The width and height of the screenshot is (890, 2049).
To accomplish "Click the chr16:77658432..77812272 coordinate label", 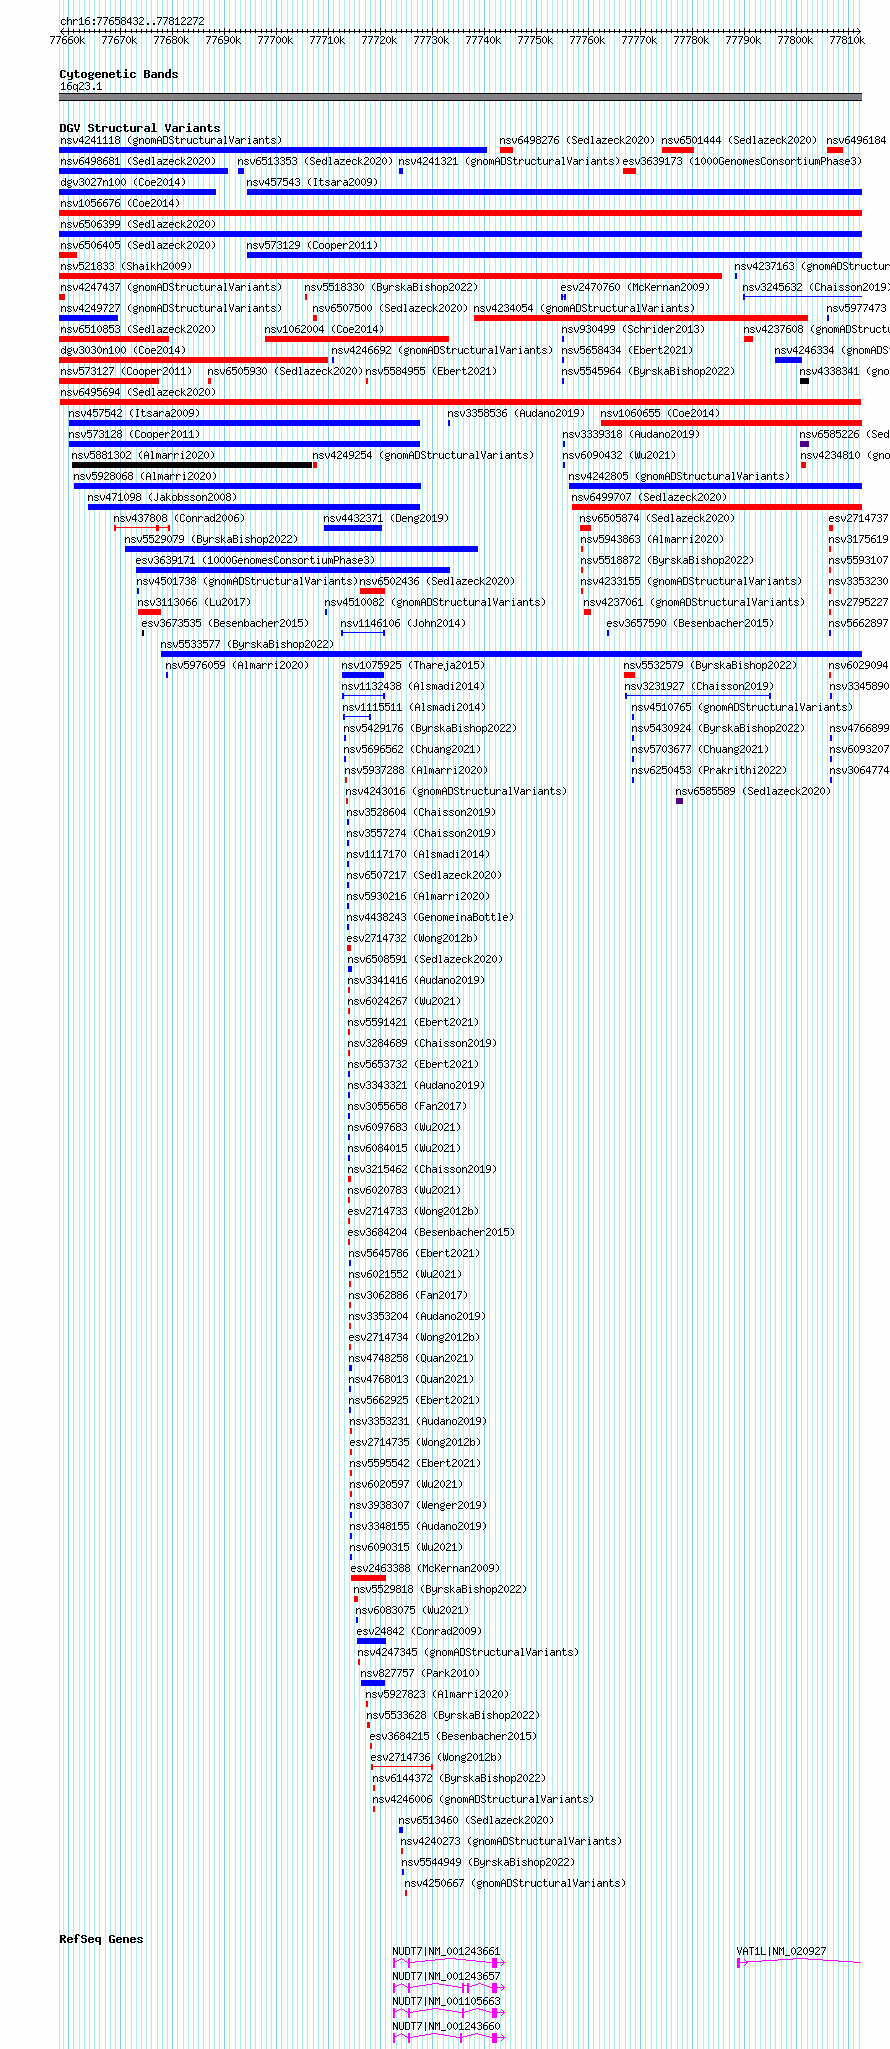I will tap(132, 21).
